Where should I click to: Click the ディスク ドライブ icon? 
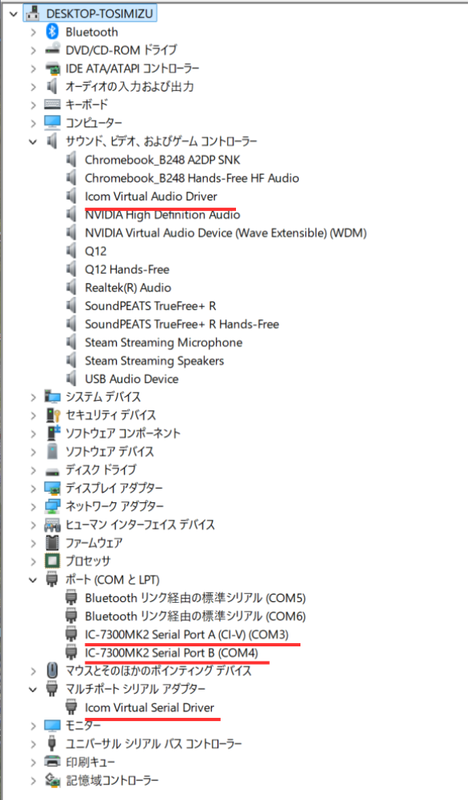(x=52, y=470)
